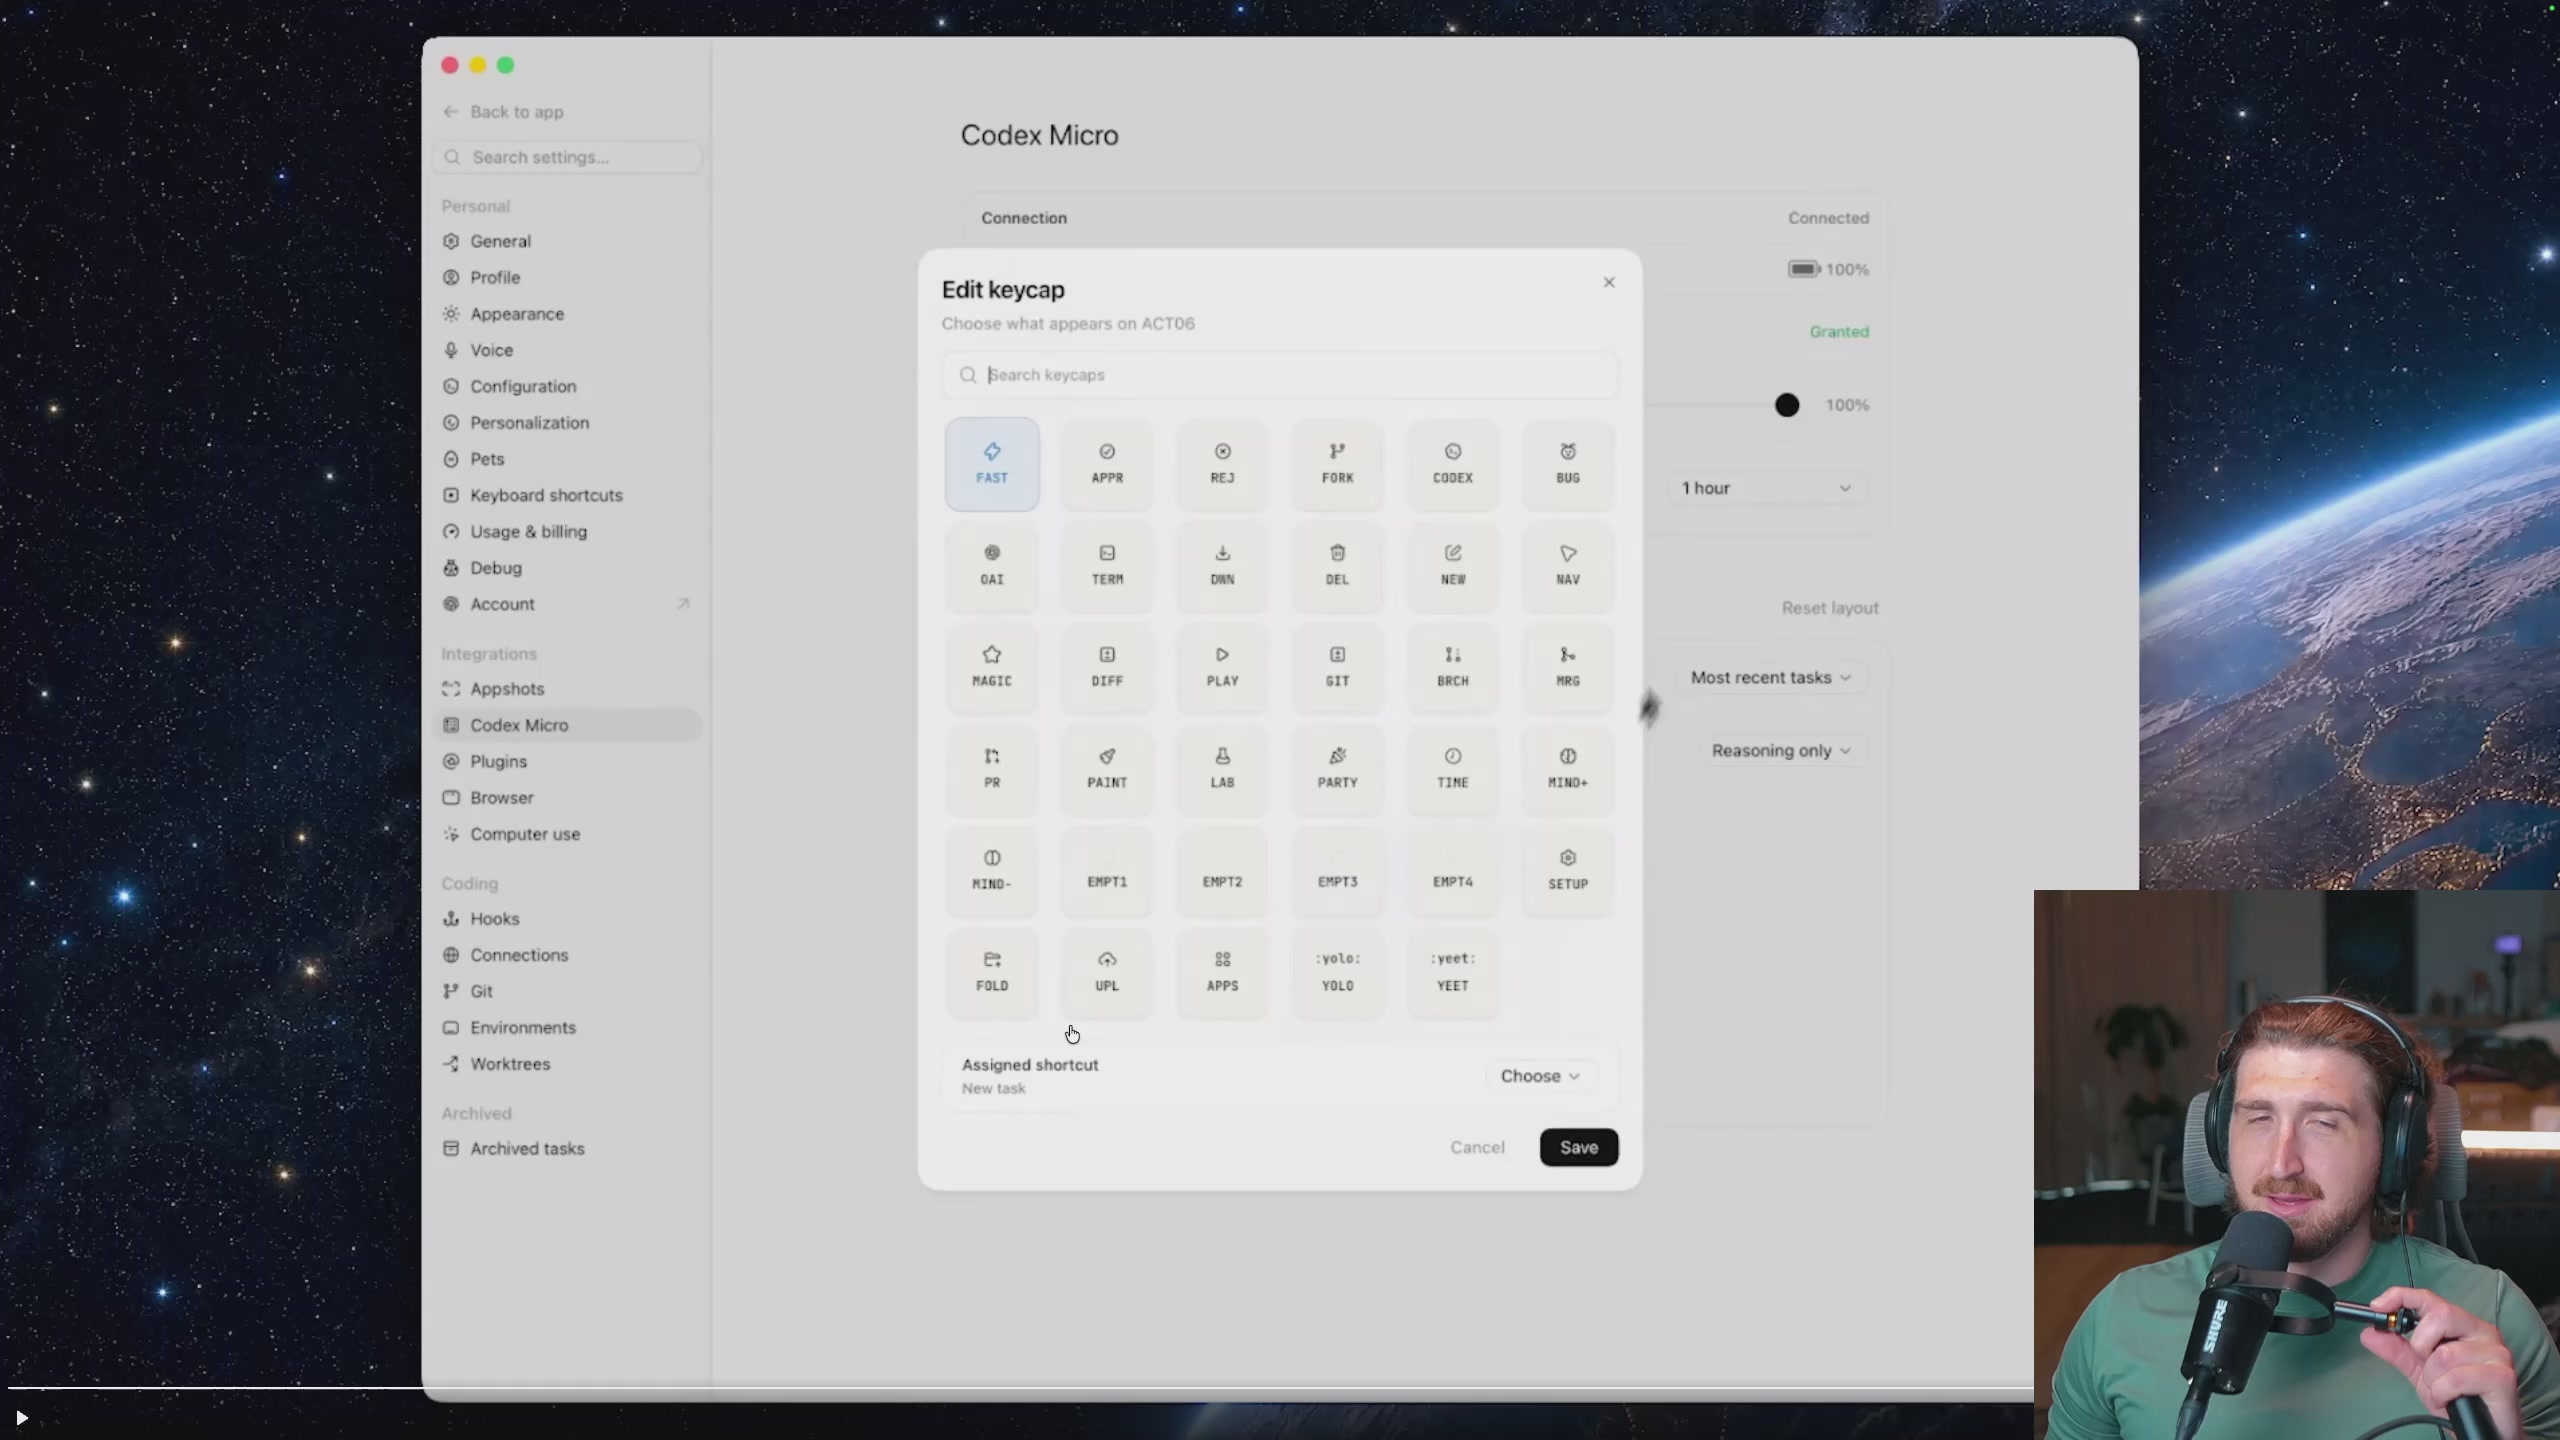Save the keycap changes
This screenshot has height=1440, width=2560.
pyautogui.click(x=1579, y=1147)
